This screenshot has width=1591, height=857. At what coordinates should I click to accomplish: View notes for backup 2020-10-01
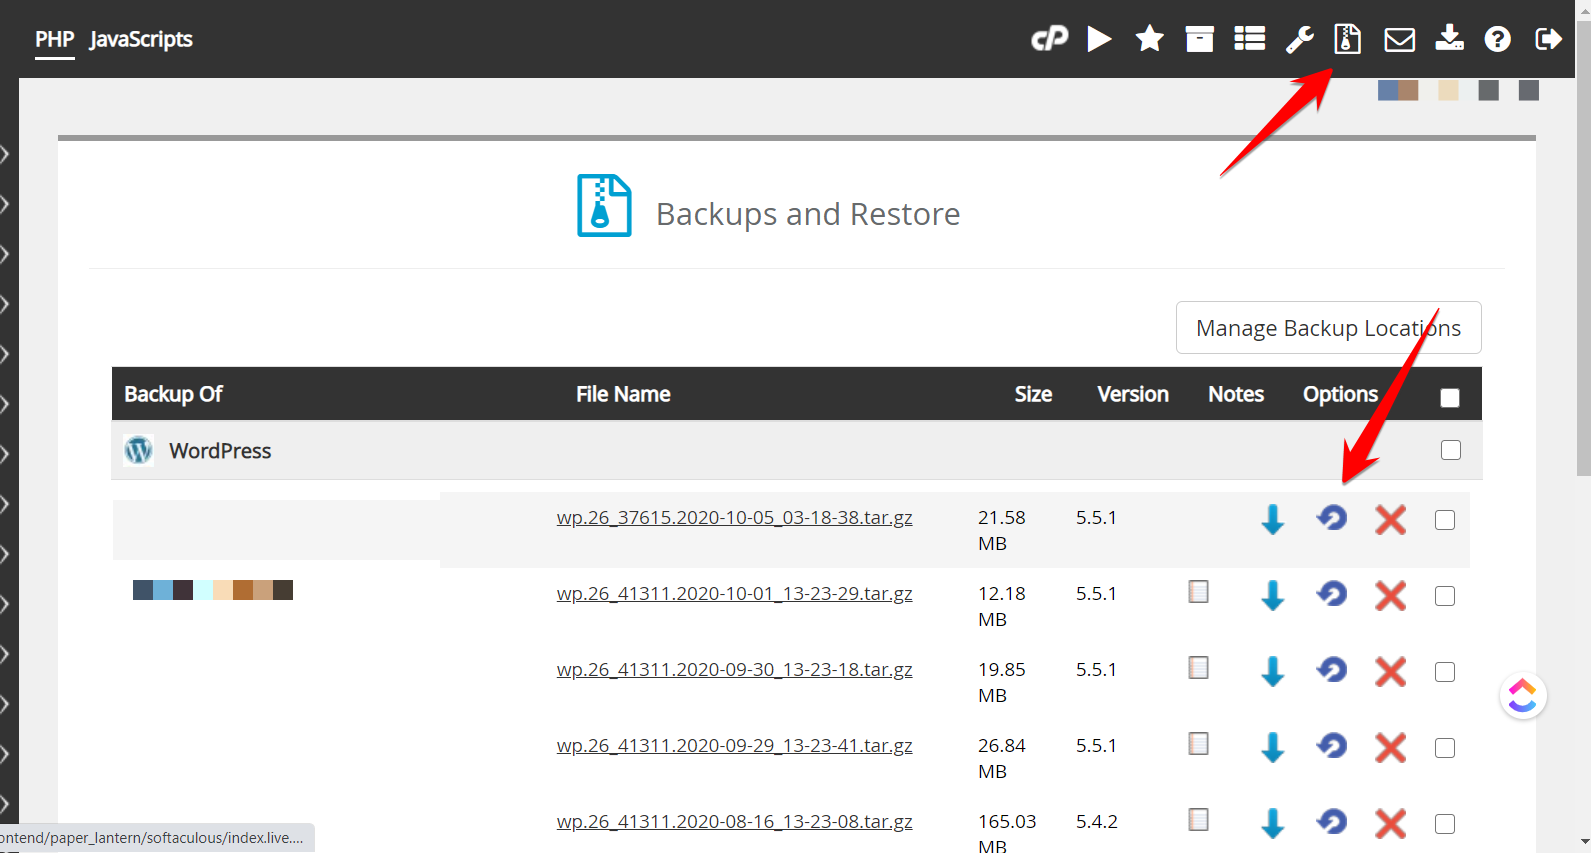tap(1198, 591)
